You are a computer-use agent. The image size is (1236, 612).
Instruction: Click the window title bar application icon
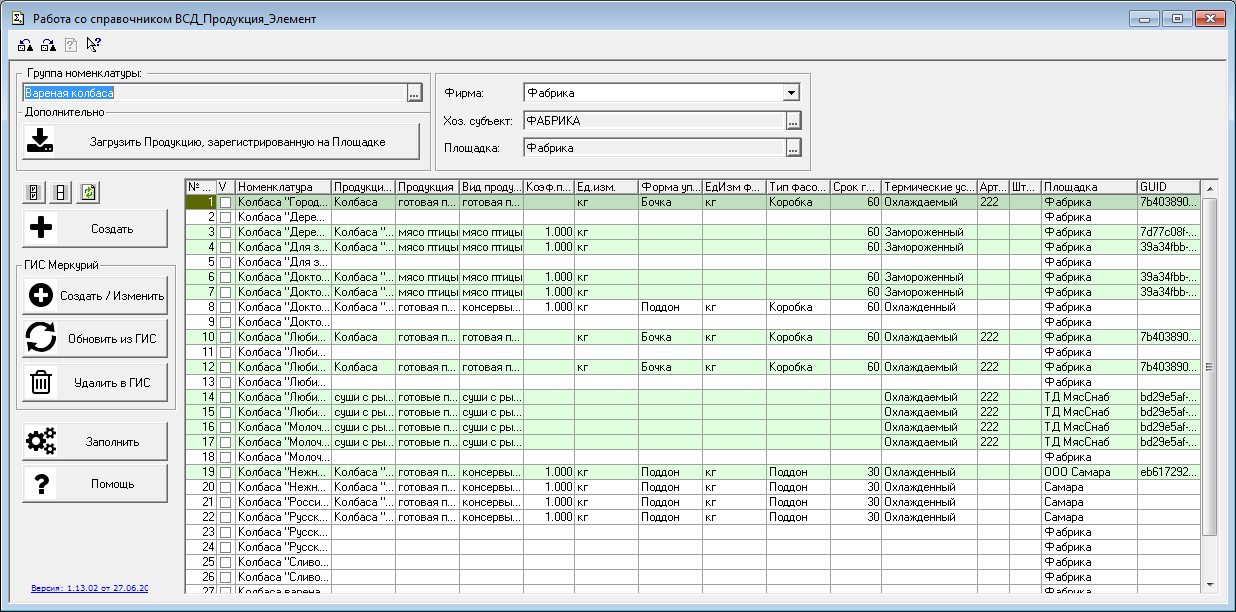pos(18,18)
